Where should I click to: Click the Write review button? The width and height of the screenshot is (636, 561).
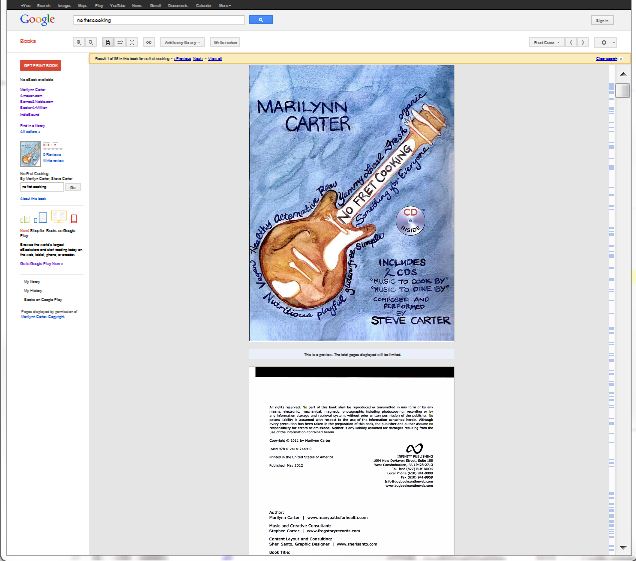pyautogui.click(x=225, y=43)
